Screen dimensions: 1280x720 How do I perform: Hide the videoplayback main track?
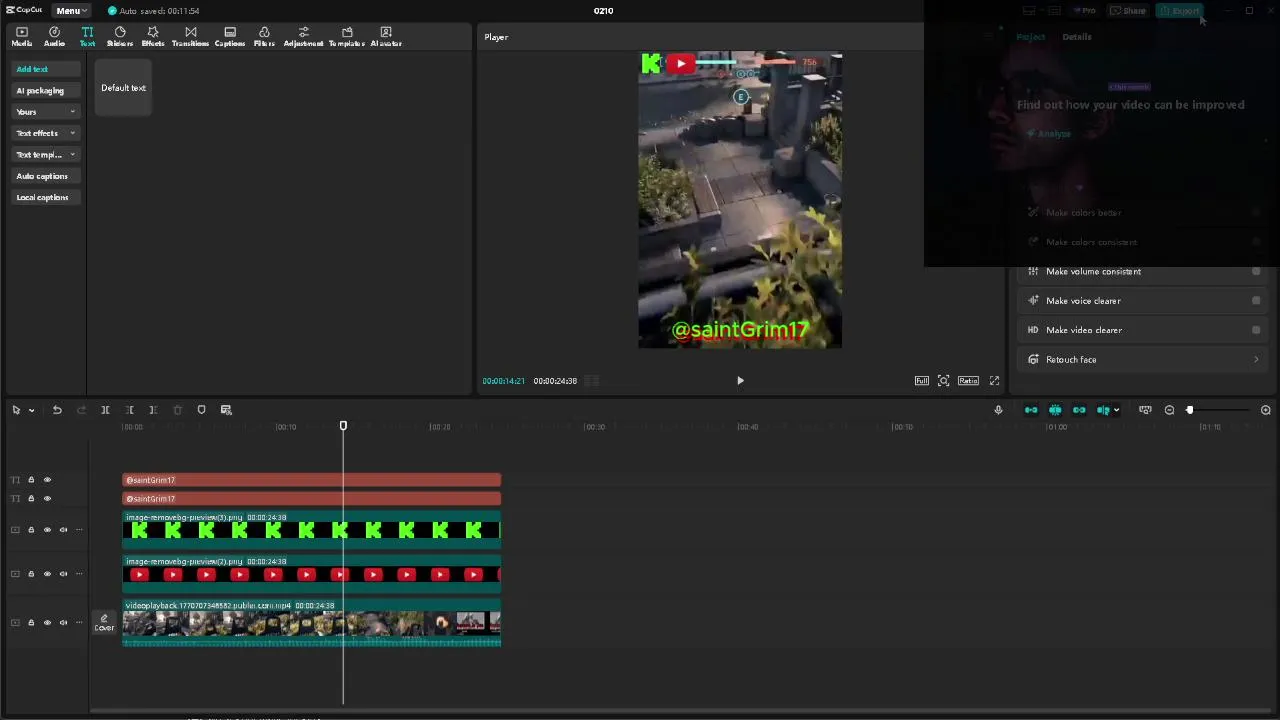(x=47, y=622)
